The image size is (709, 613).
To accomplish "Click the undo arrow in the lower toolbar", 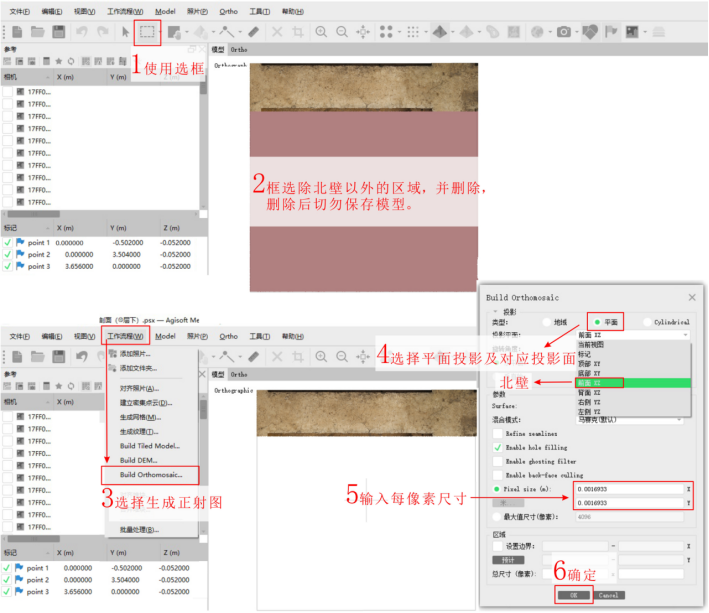I will click(82, 356).
